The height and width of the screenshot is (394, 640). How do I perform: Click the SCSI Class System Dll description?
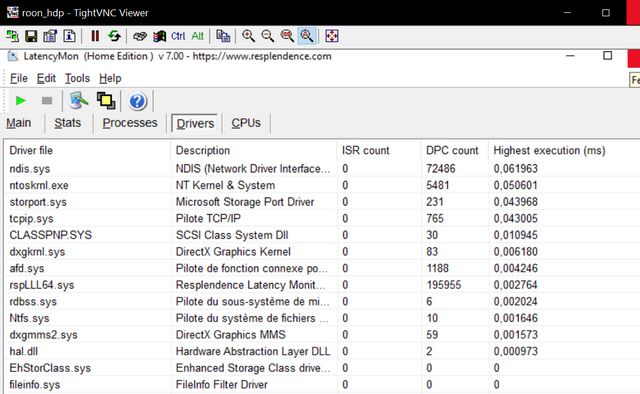232,235
